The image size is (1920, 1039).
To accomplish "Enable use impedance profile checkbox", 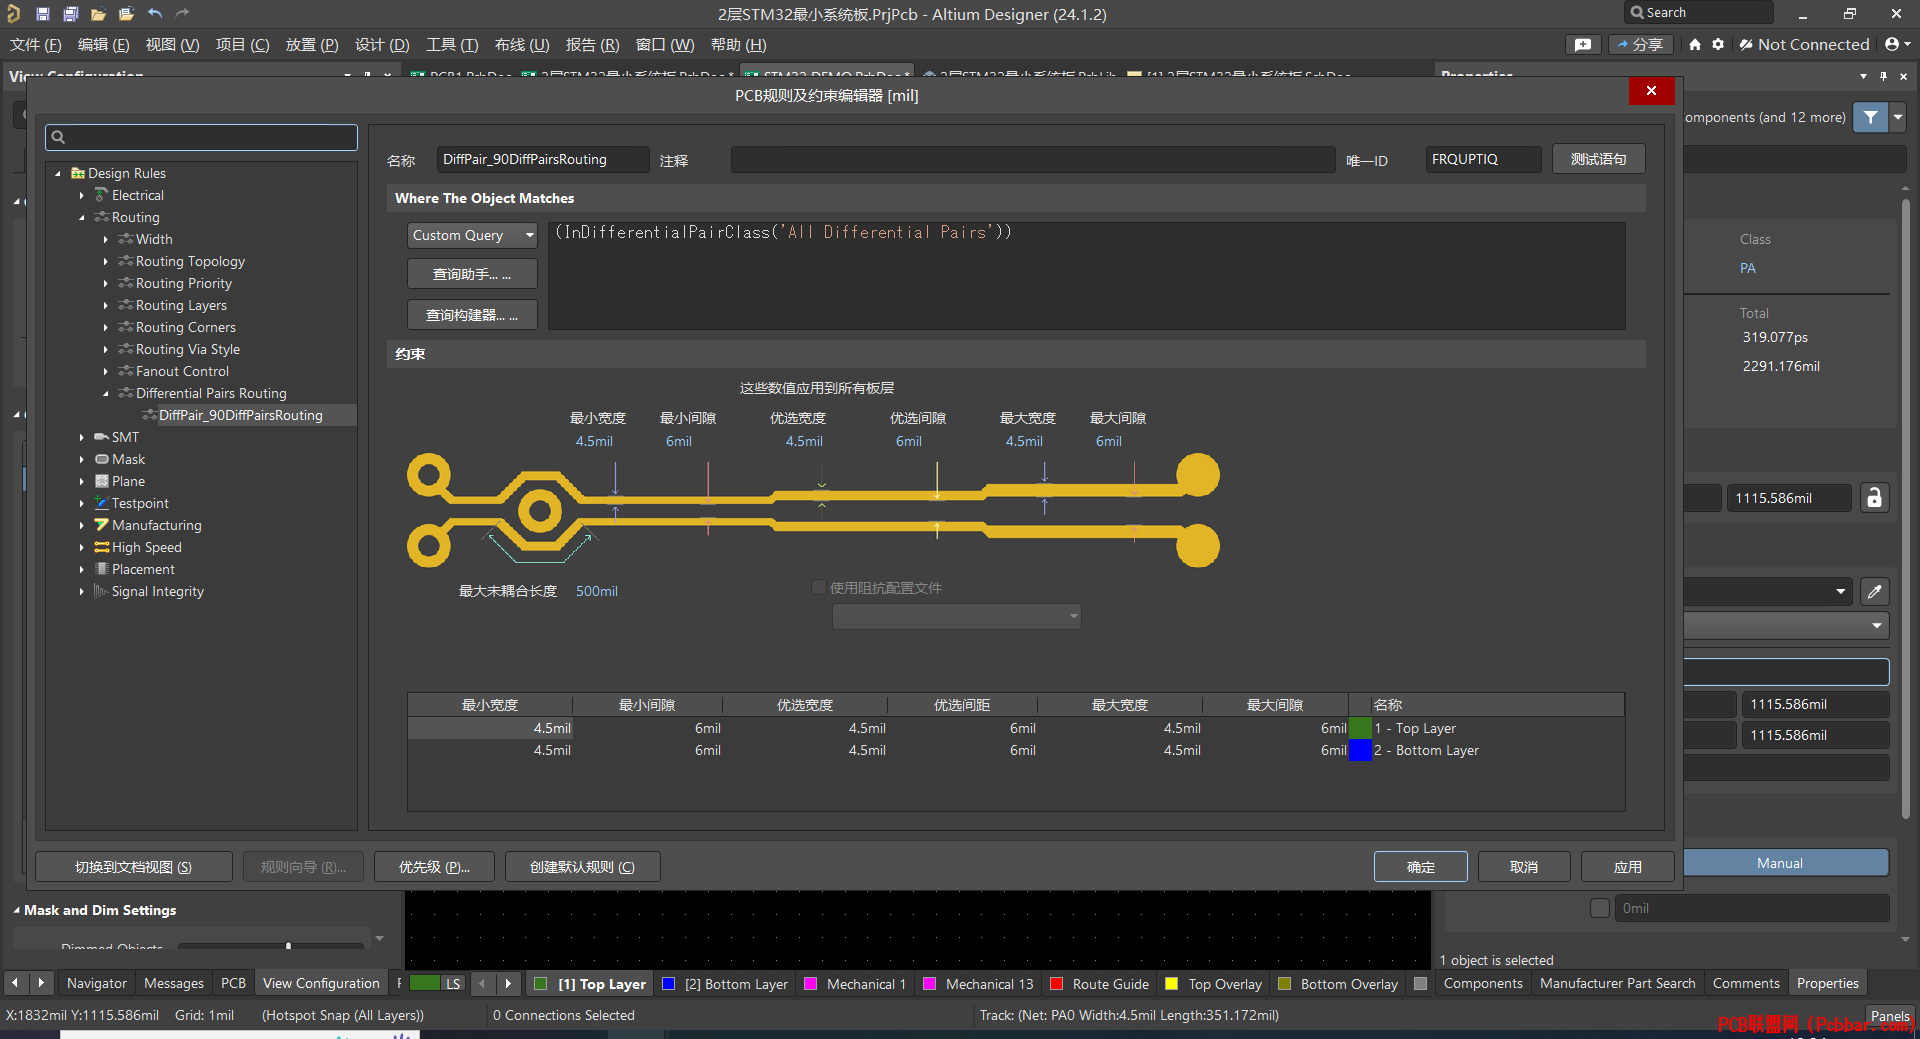I will [819, 588].
